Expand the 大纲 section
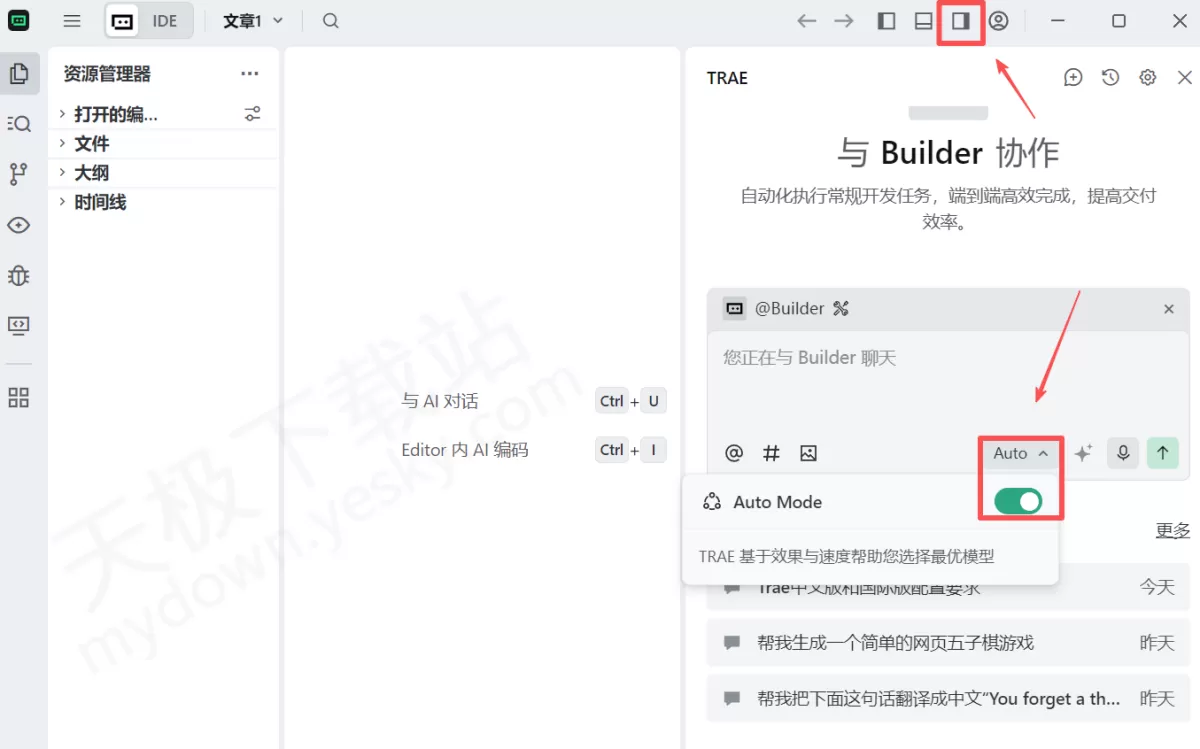1200x749 pixels. coord(164,173)
